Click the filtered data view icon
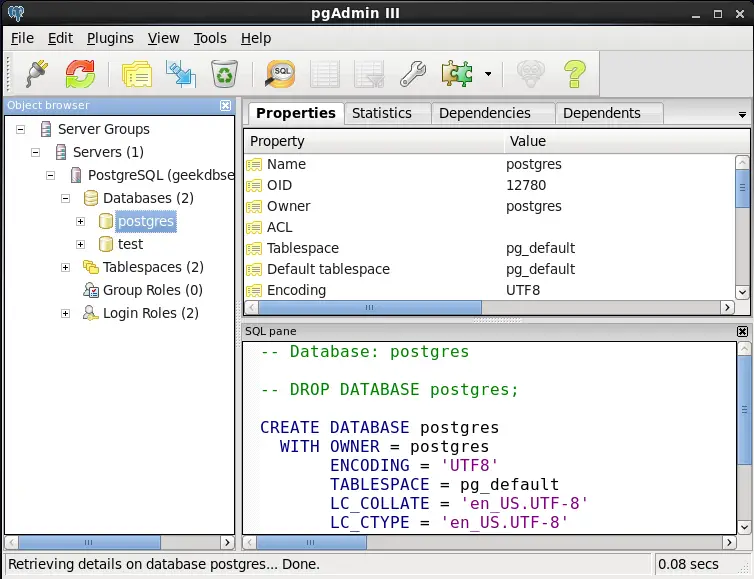This screenshot has width=754, height=579. coord(369,74)
